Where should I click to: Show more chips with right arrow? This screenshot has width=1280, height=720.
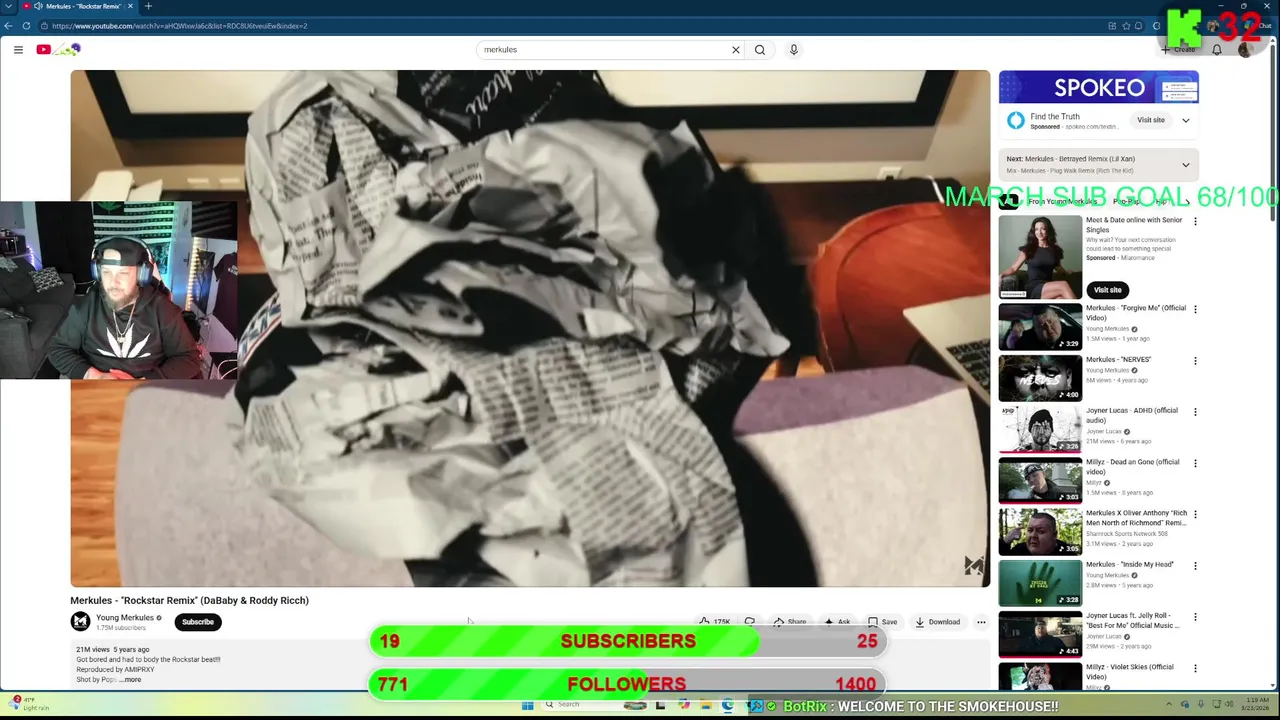(1188, 202)
